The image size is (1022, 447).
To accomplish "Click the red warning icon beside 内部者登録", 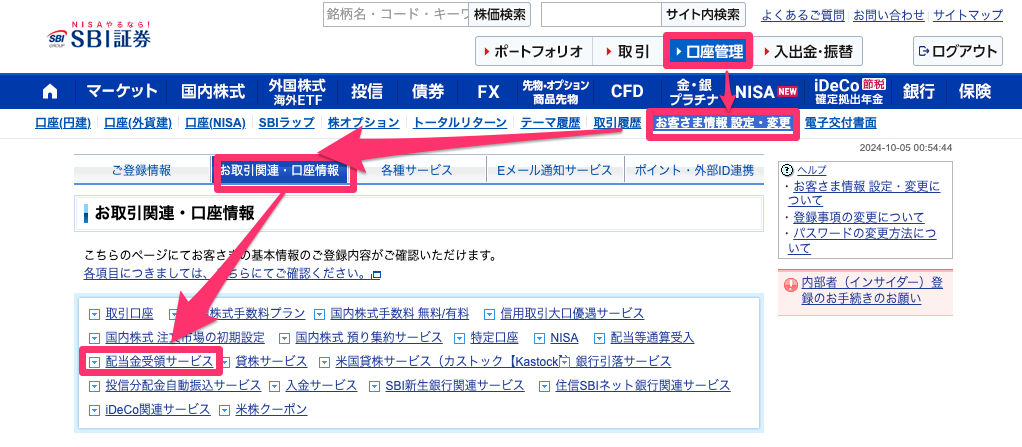I will pos(791,284).
